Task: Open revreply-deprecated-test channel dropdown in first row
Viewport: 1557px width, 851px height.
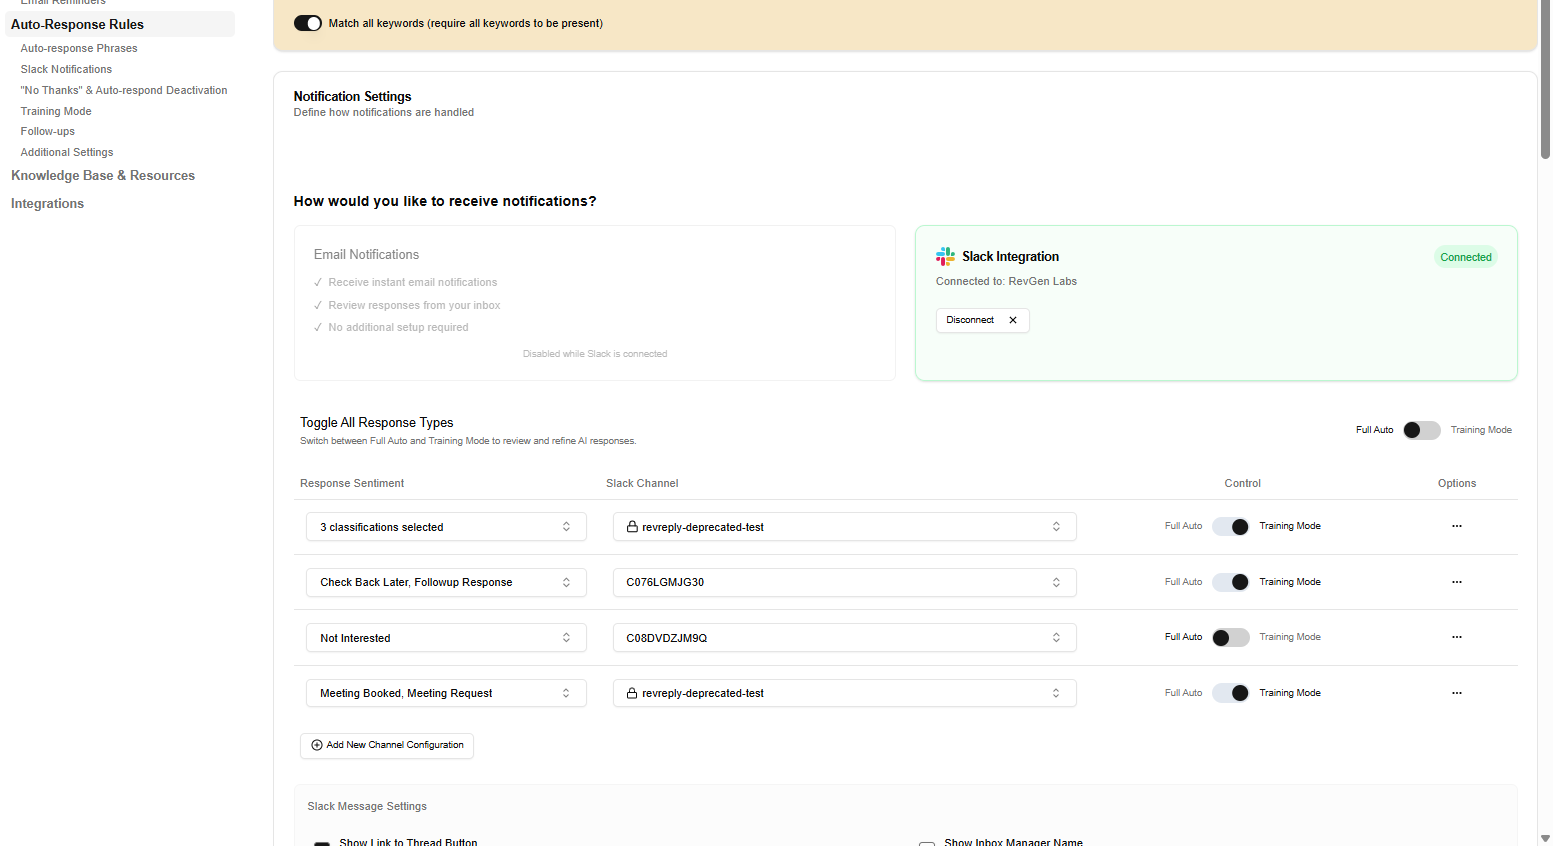Action: click(844, 527)
